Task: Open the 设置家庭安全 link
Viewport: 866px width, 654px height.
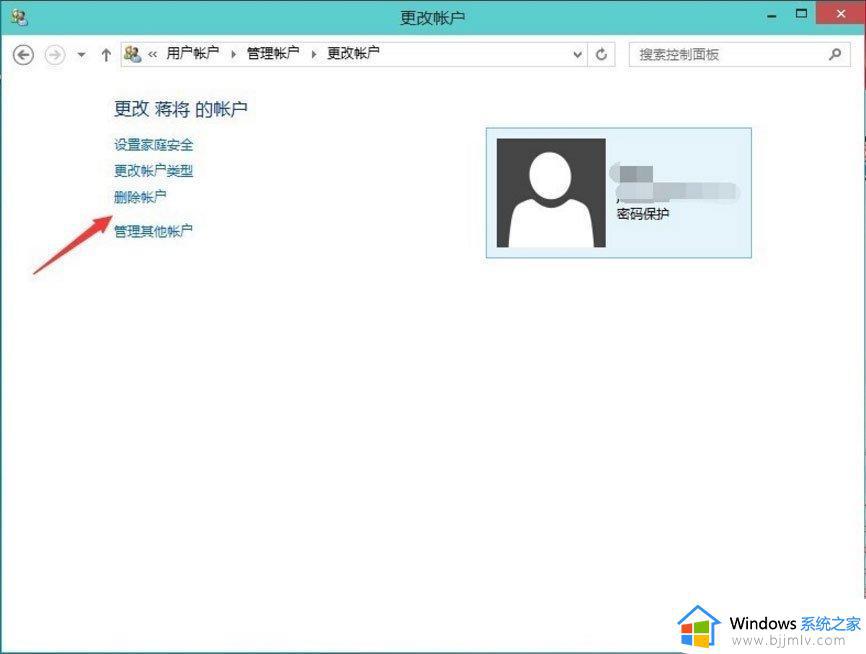Action: point(154,145)
